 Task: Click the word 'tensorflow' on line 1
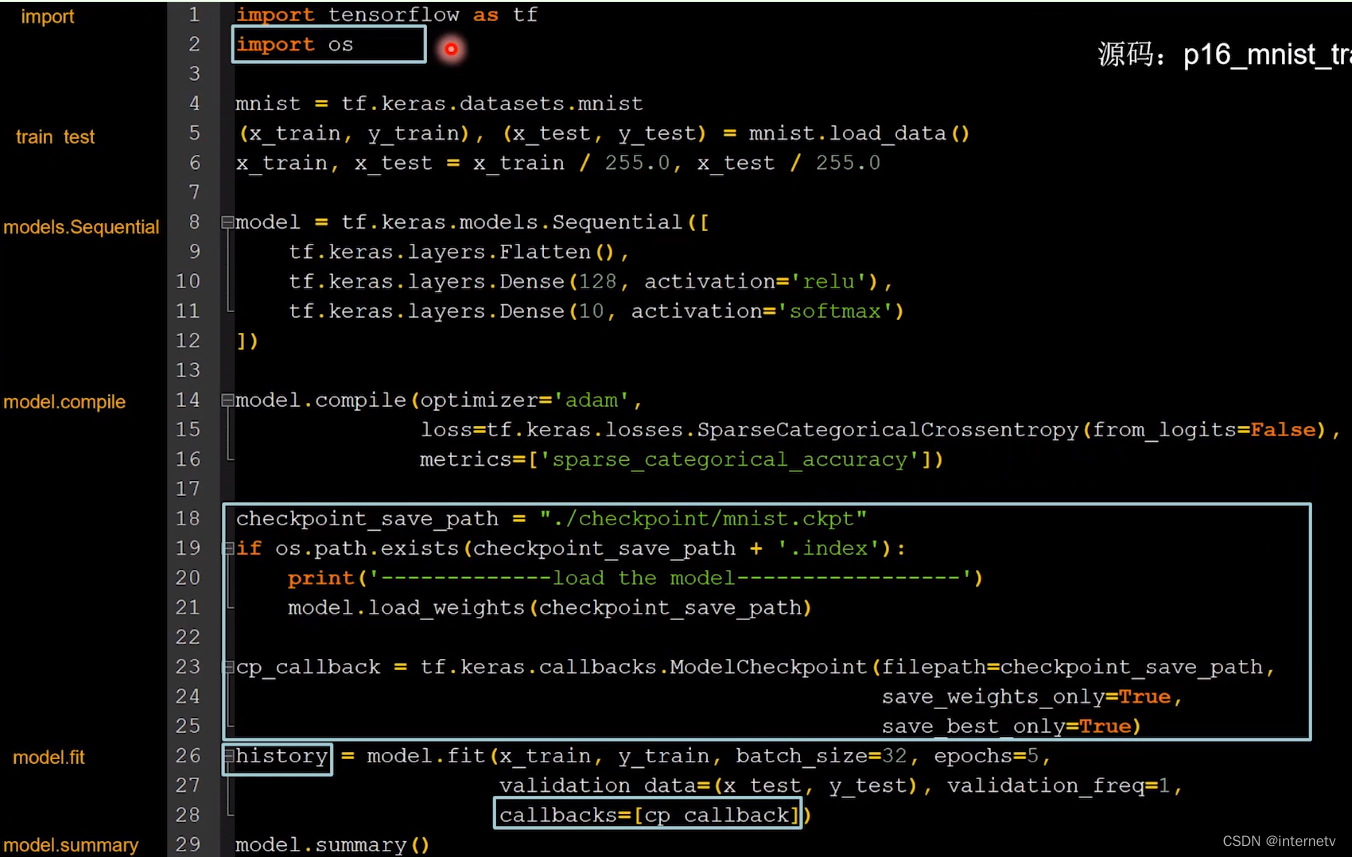[x=394, y=15]
